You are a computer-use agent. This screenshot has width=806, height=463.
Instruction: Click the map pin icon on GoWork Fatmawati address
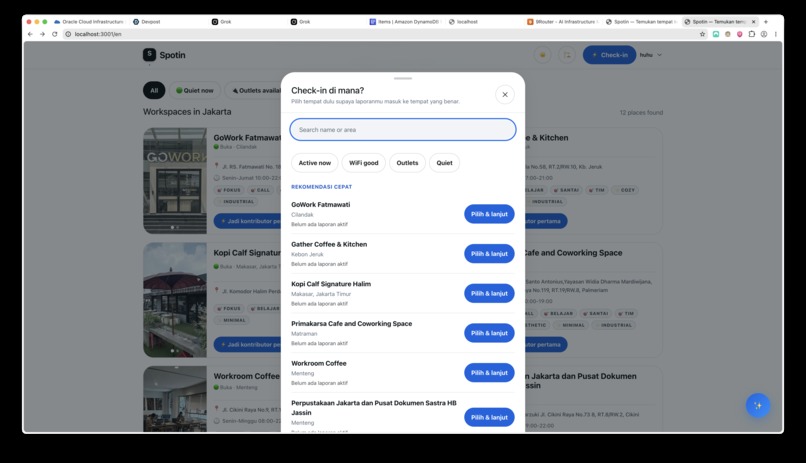[x=216, y=166]
